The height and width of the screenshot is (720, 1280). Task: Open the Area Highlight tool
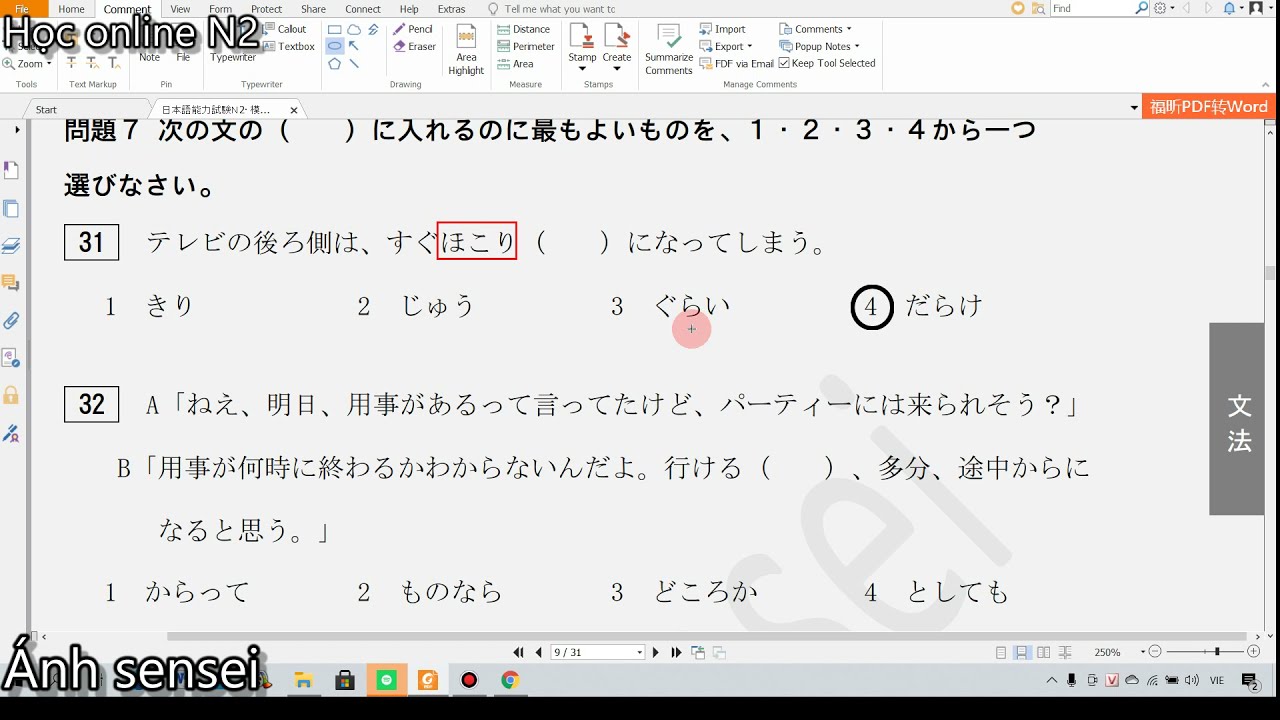(466, 50)
